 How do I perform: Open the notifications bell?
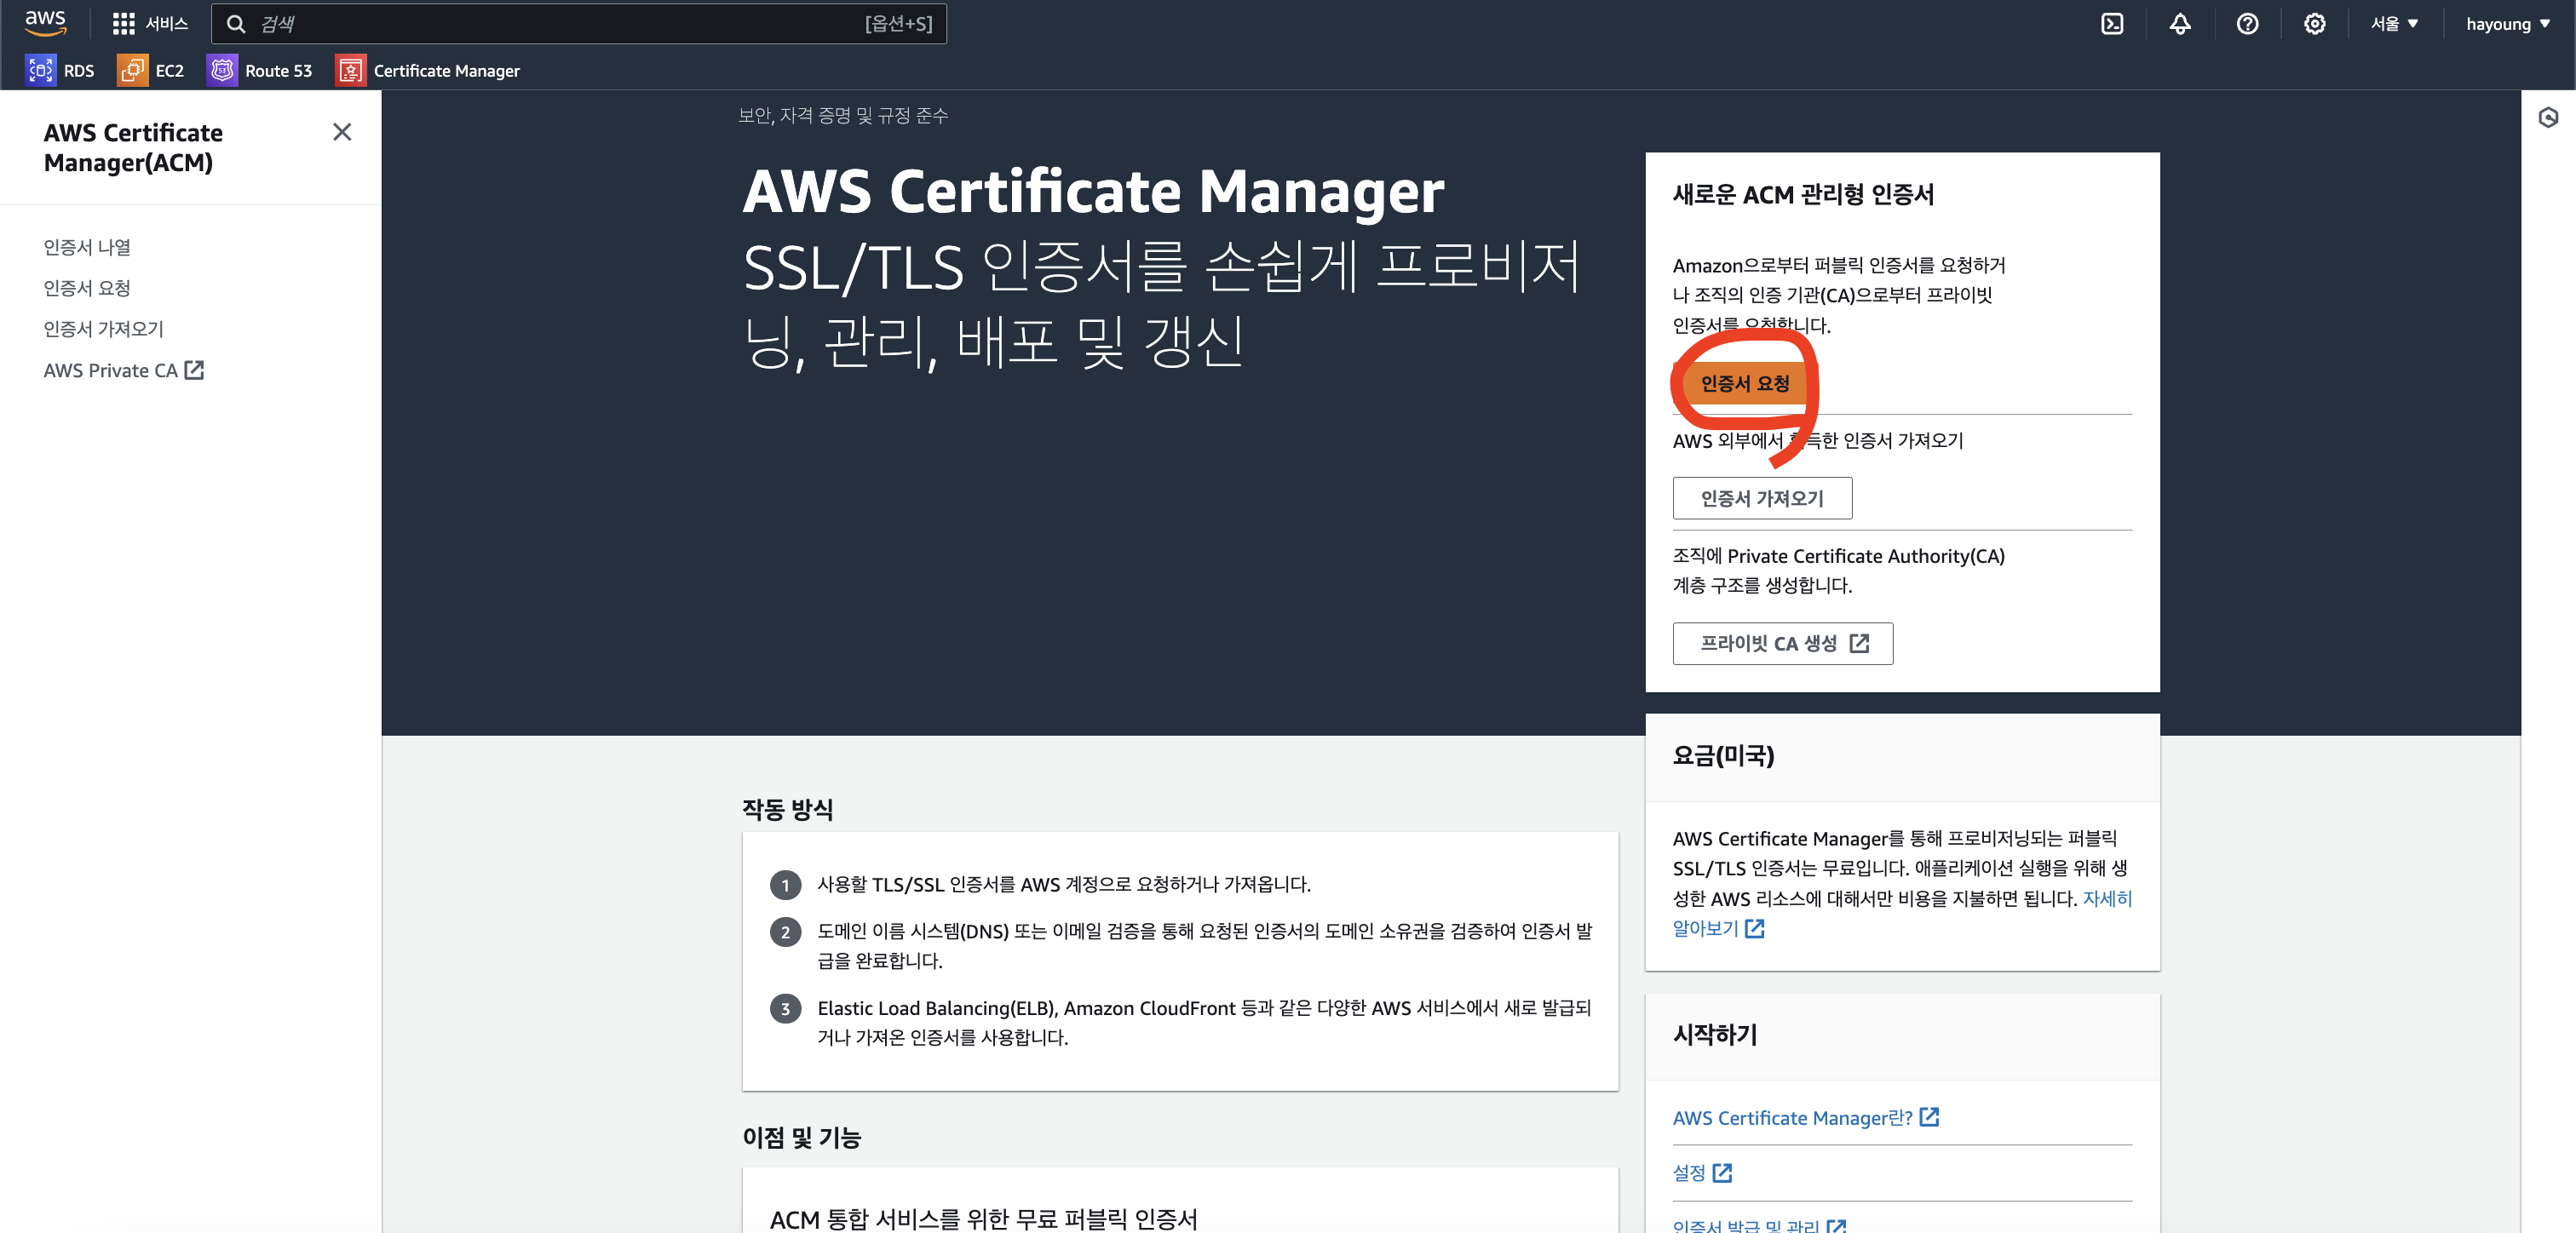2179,24
